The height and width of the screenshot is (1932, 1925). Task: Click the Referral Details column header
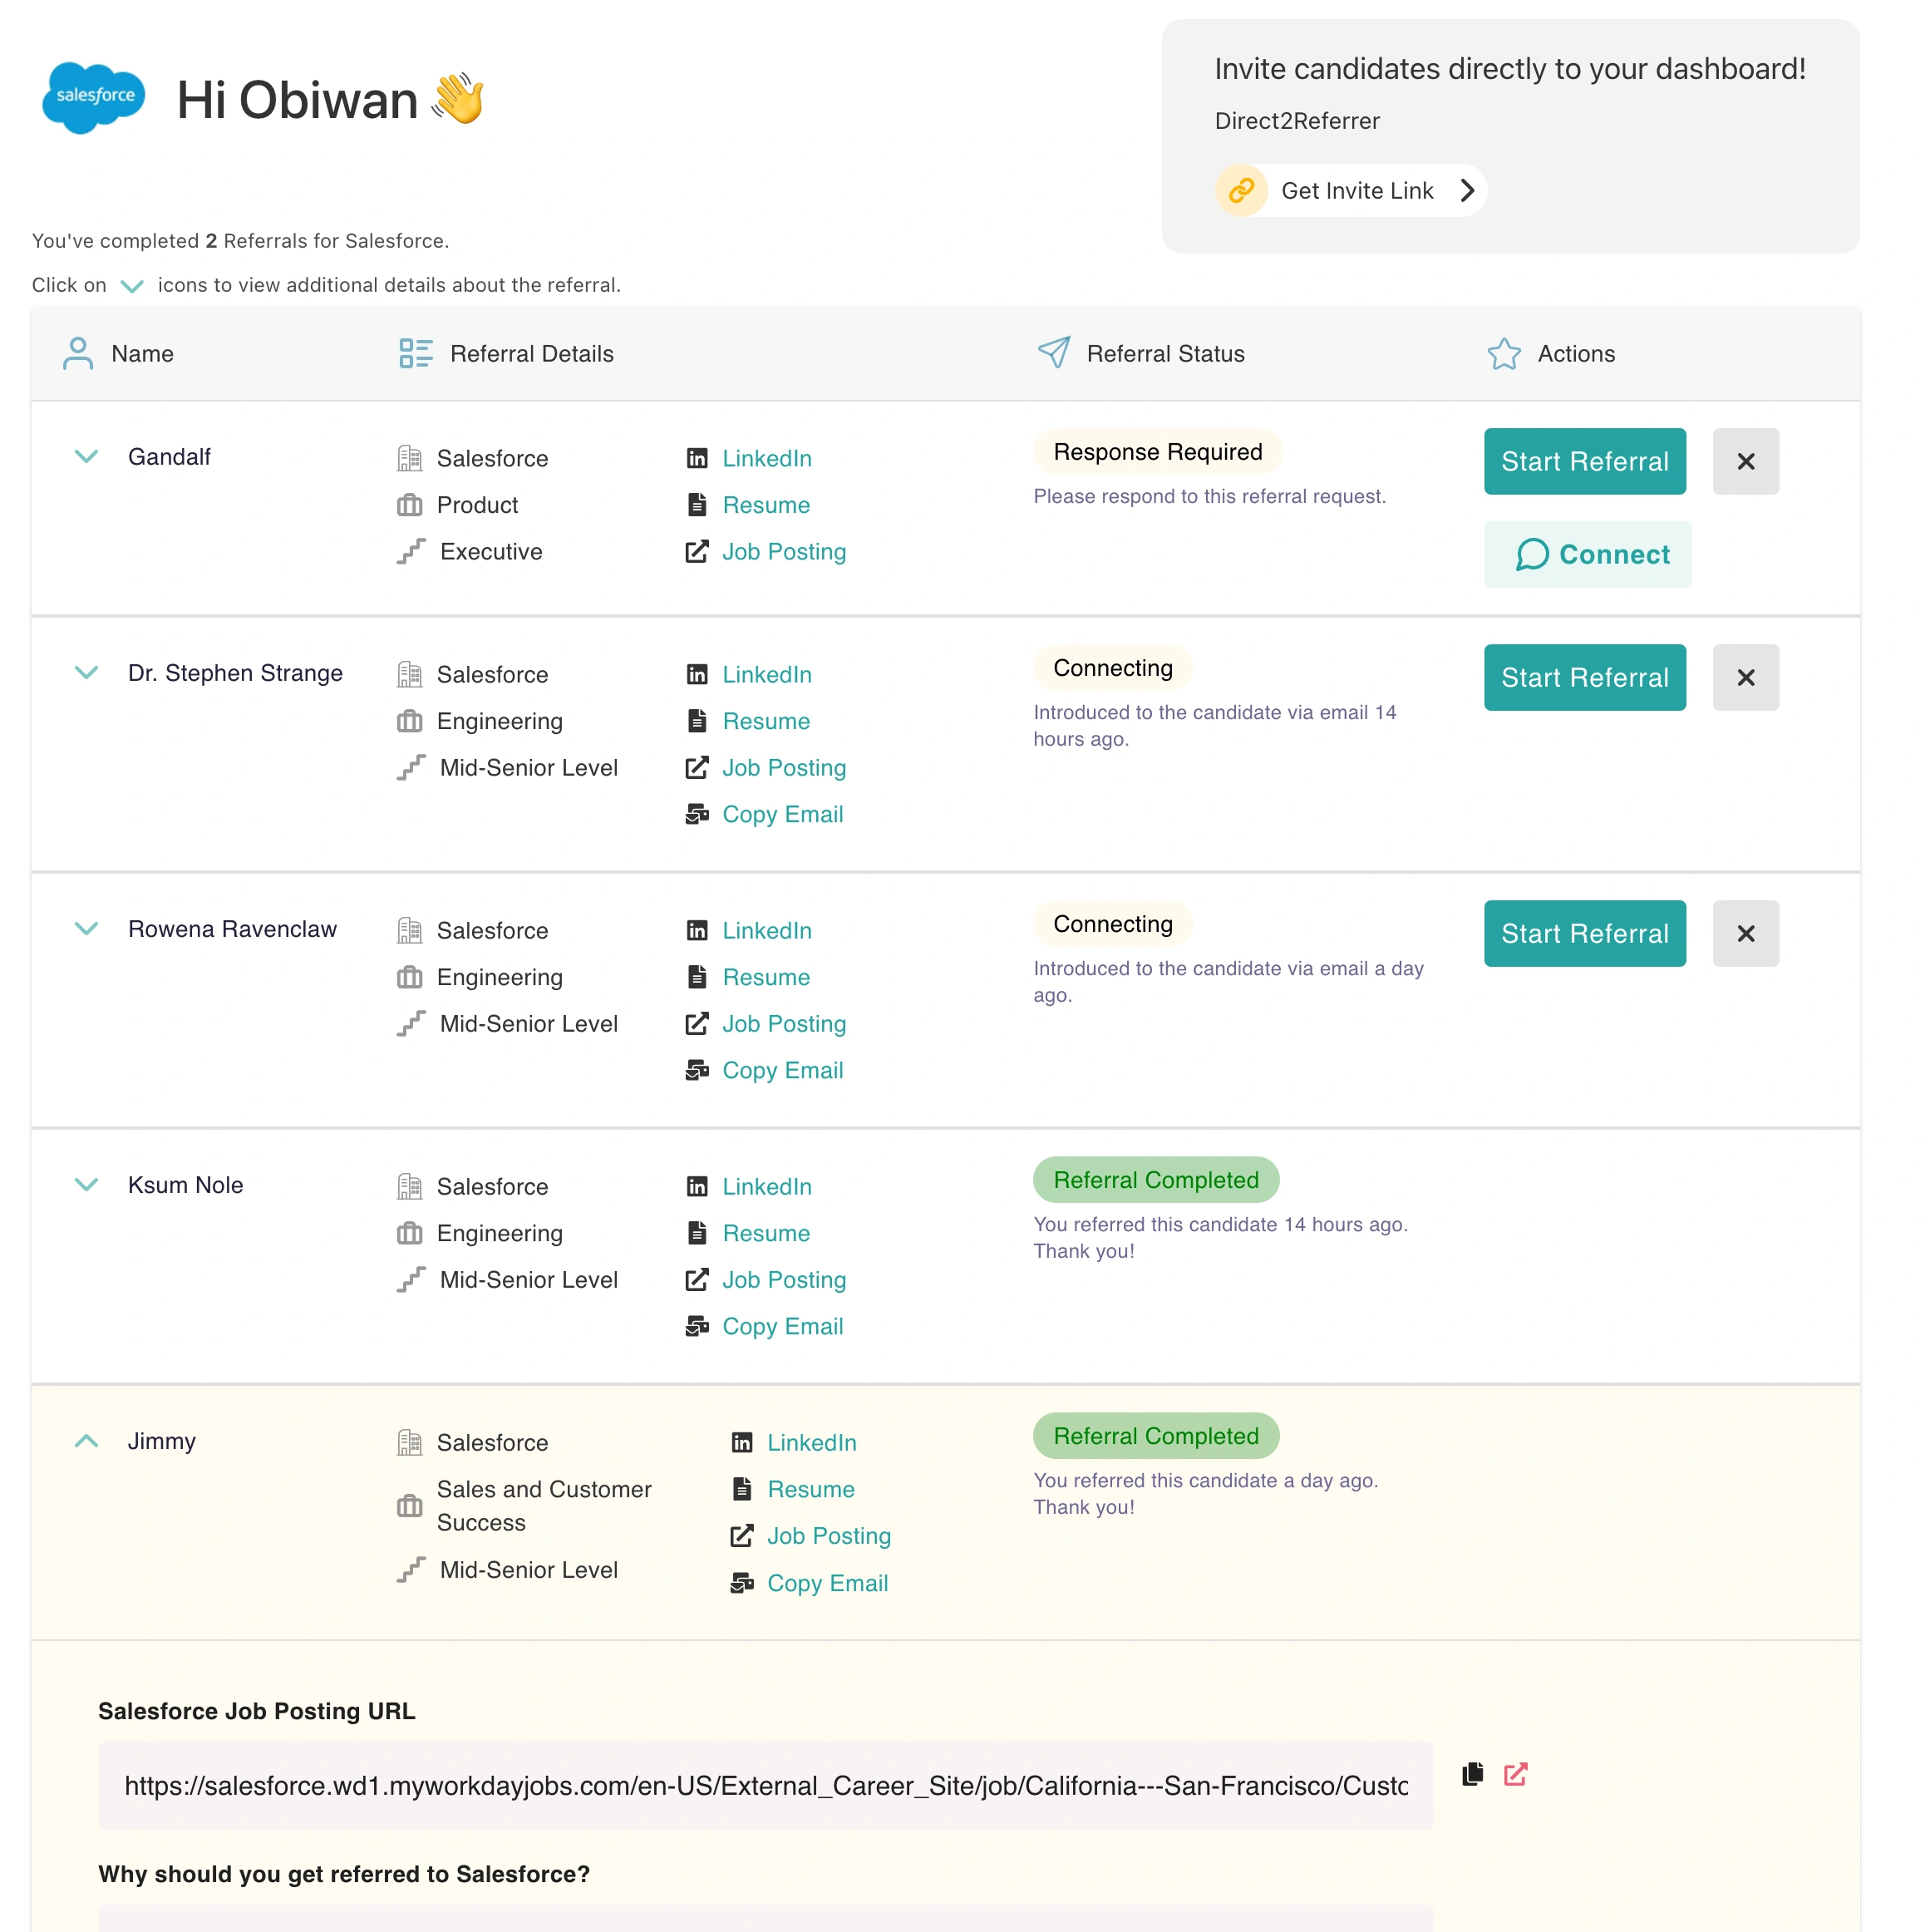click(x=531, y=353)
